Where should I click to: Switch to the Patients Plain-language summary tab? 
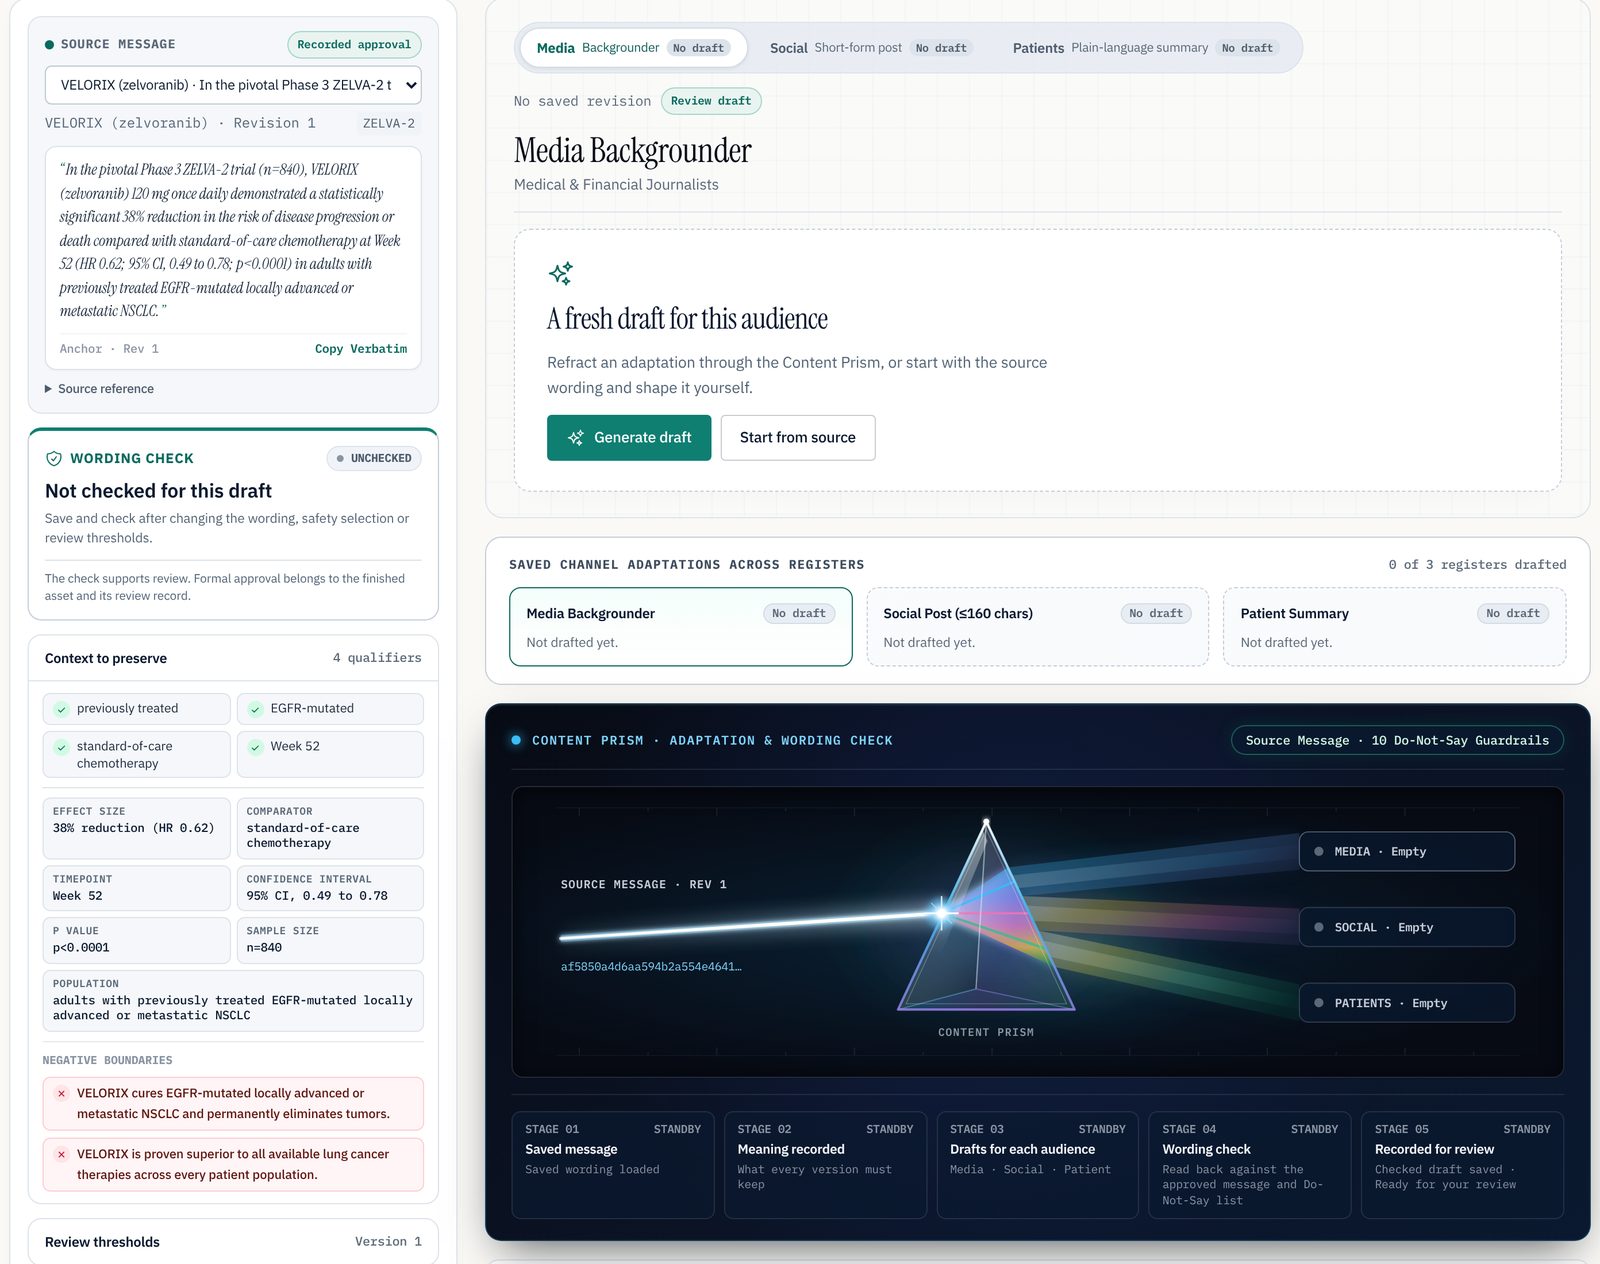pyautogui.click(x=1147, y=48)
